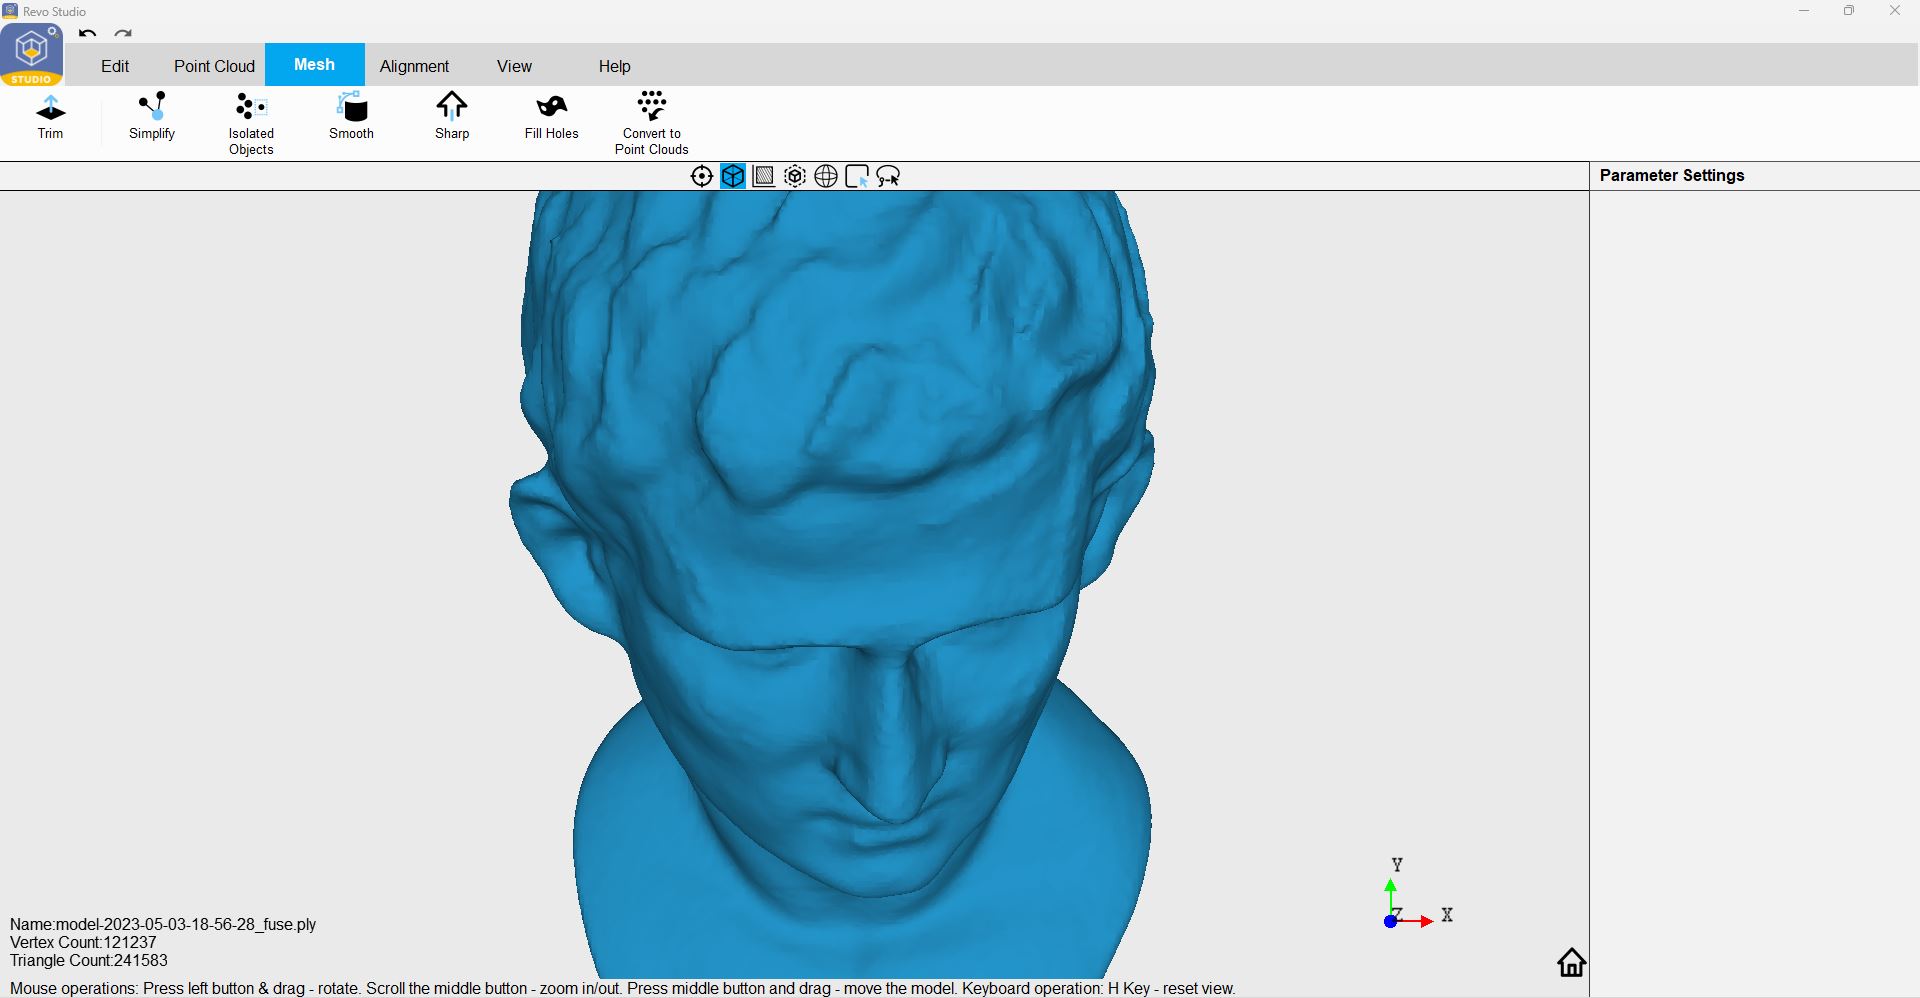Click the model file name text
This screenshot has width=1920, height=998.
pos(163,924)
